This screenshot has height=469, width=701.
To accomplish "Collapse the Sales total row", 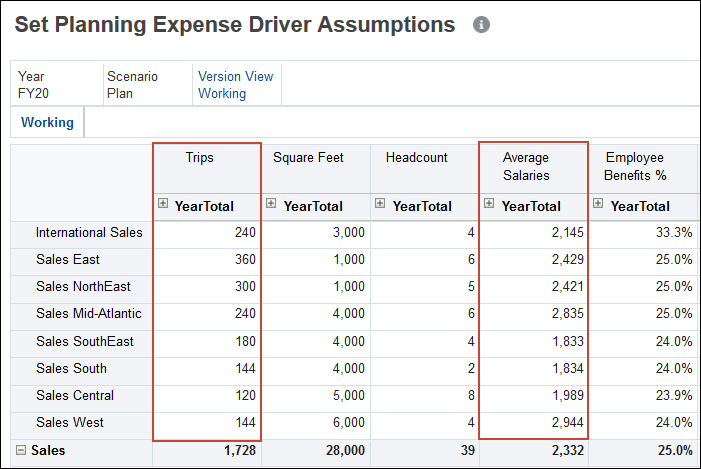I will pyautogui.click(x=20, y=451).
